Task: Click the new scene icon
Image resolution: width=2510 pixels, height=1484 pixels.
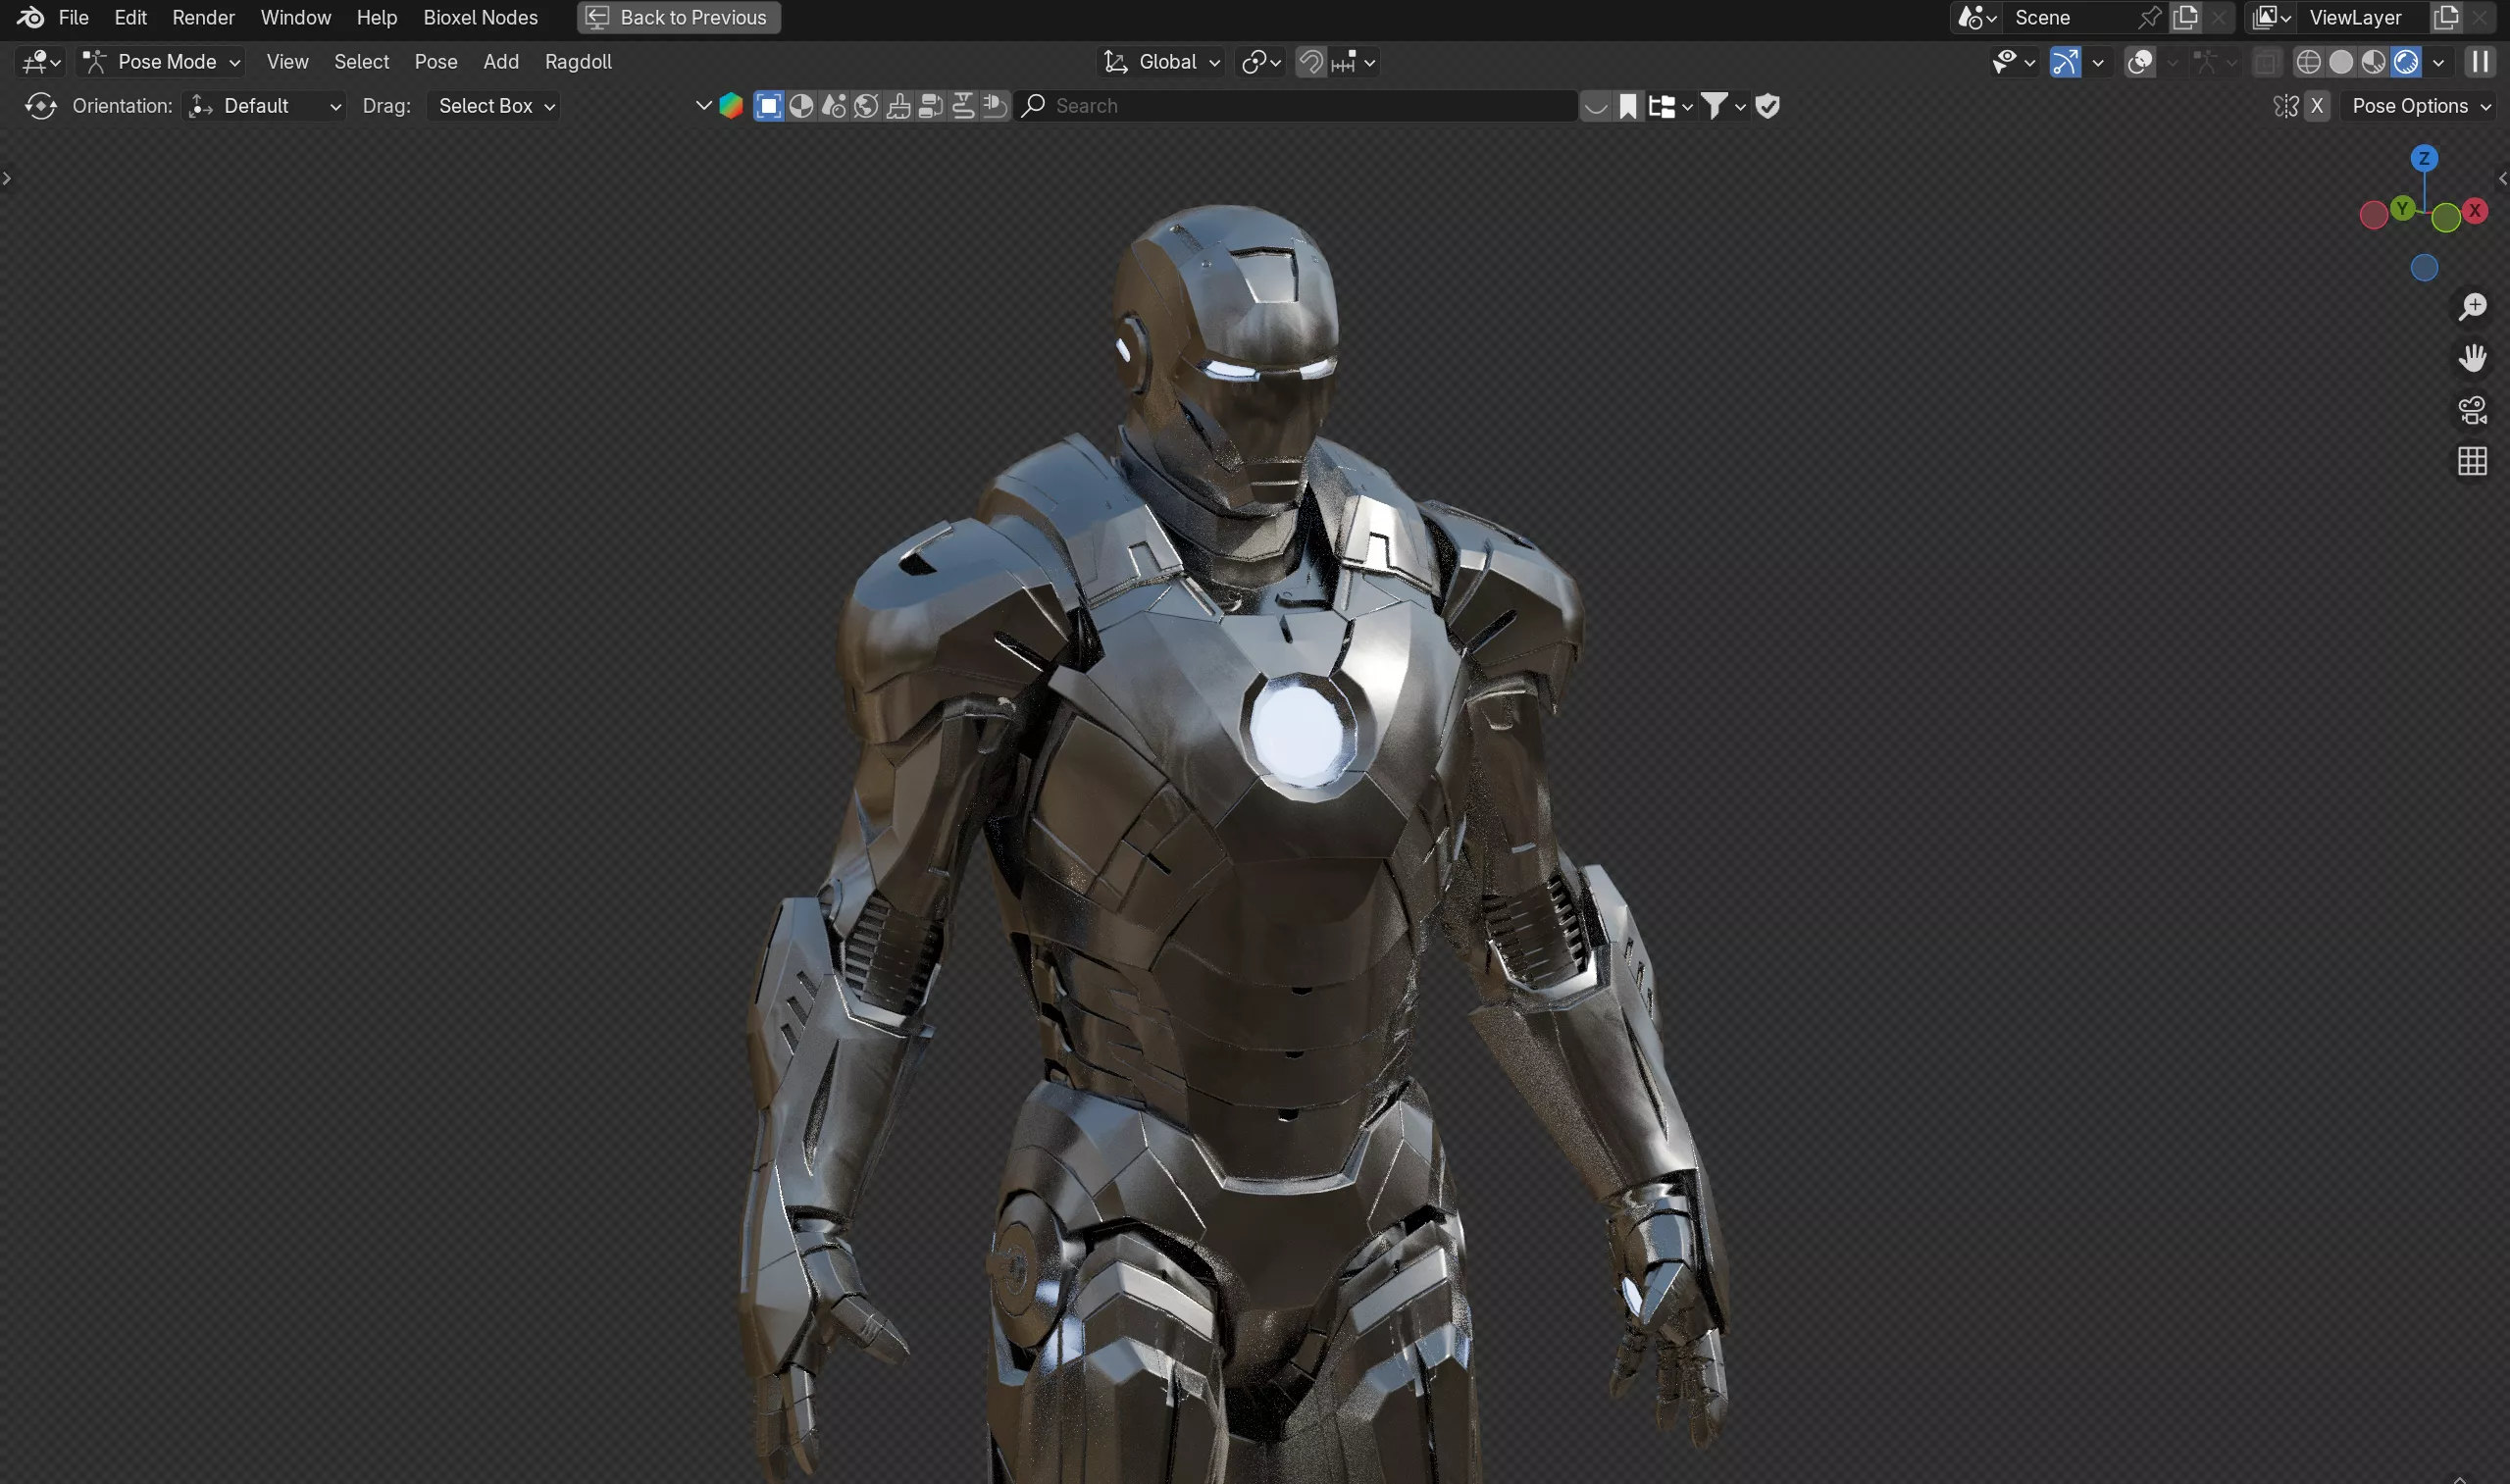Action: 2186,17
